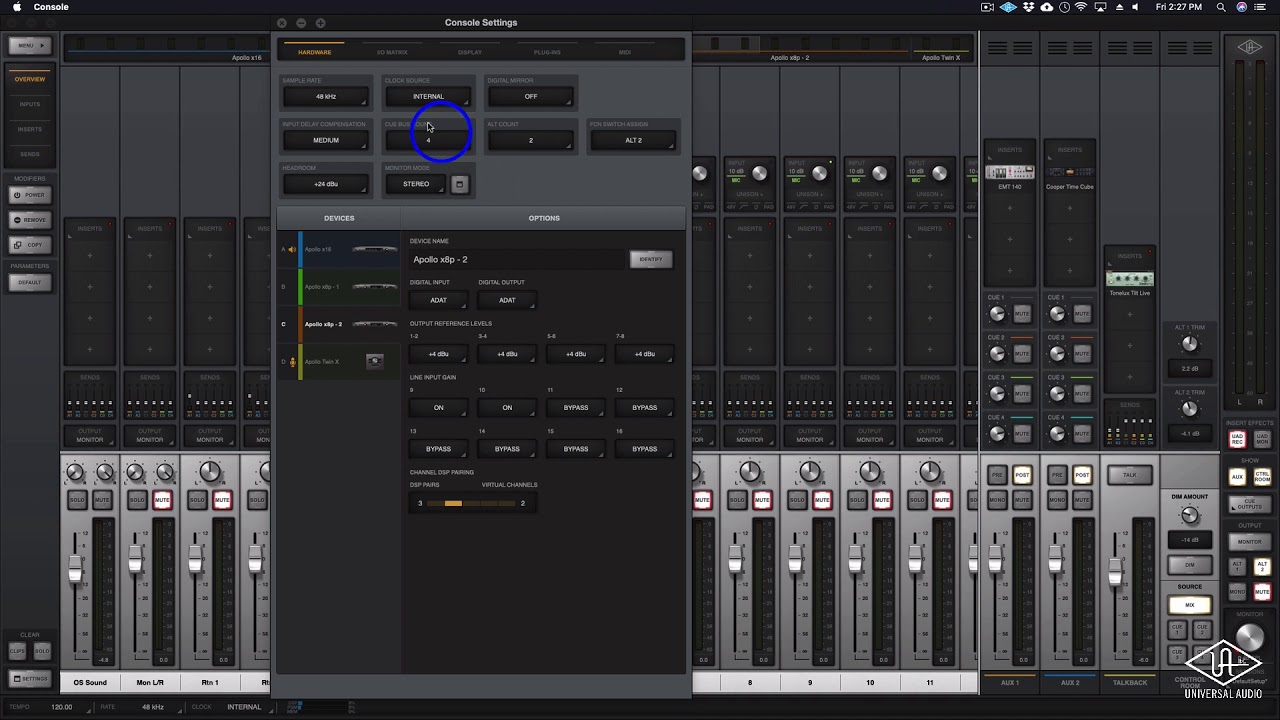Click the AUX 1 PRE button

click(x=997, y=475)
